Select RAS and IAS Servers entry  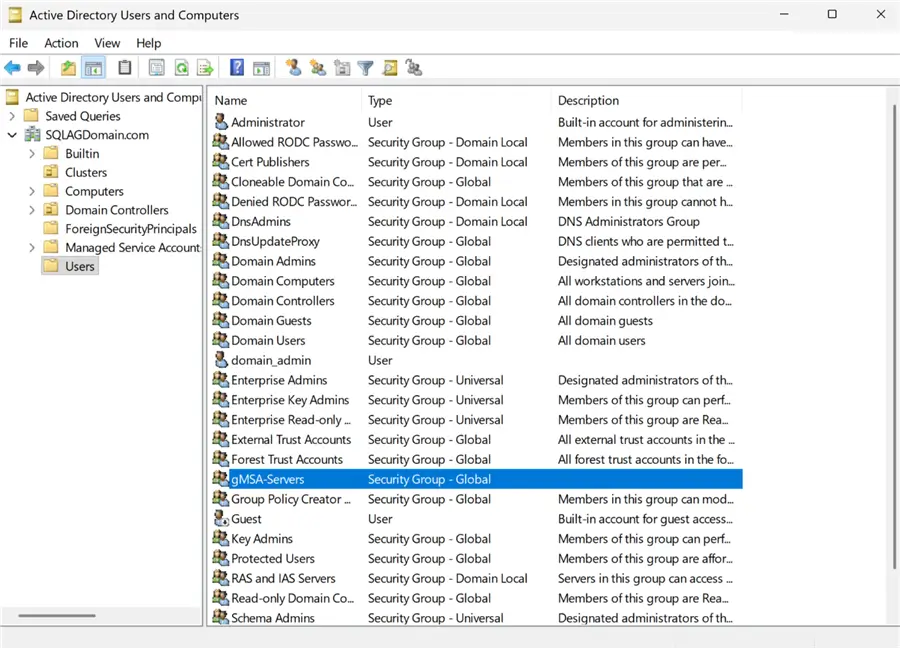pyautogui.click(x=283, y=579)
